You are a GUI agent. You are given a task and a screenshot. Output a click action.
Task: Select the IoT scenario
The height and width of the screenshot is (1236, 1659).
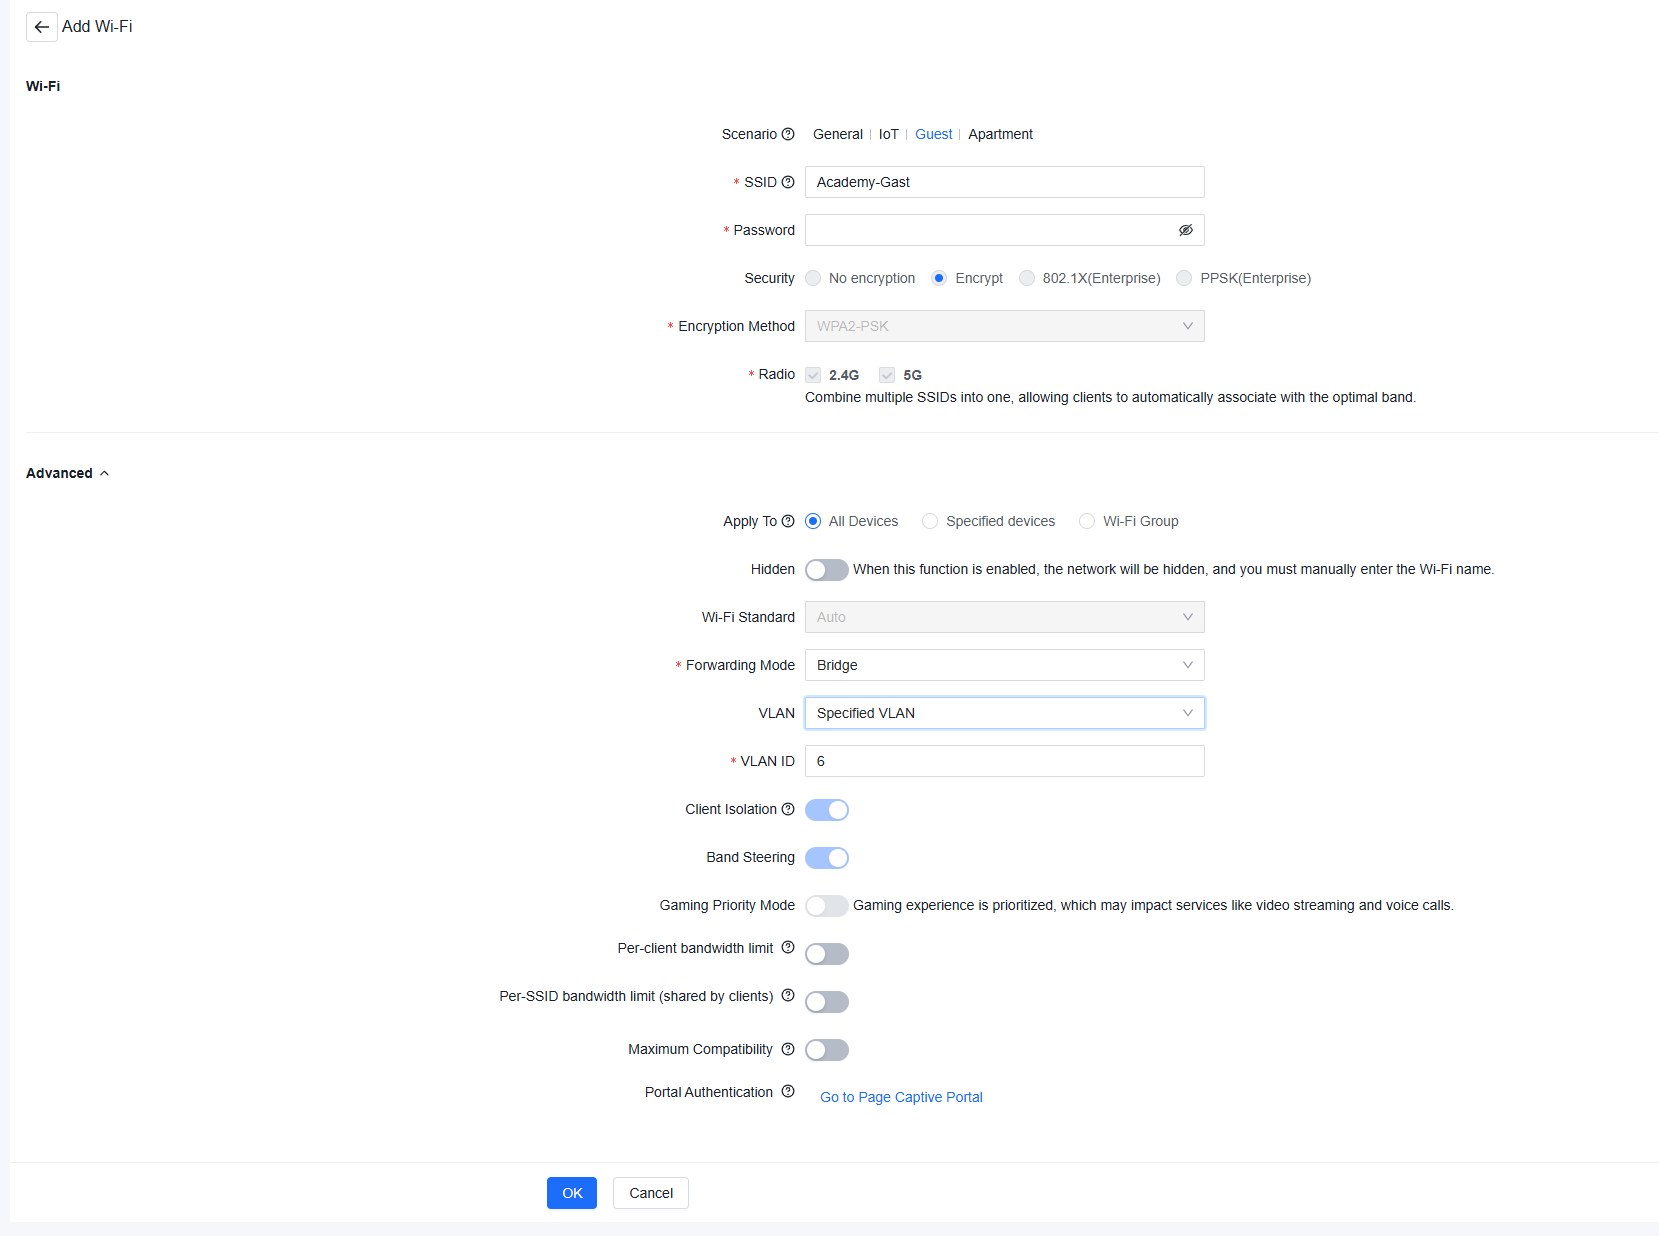889,134
